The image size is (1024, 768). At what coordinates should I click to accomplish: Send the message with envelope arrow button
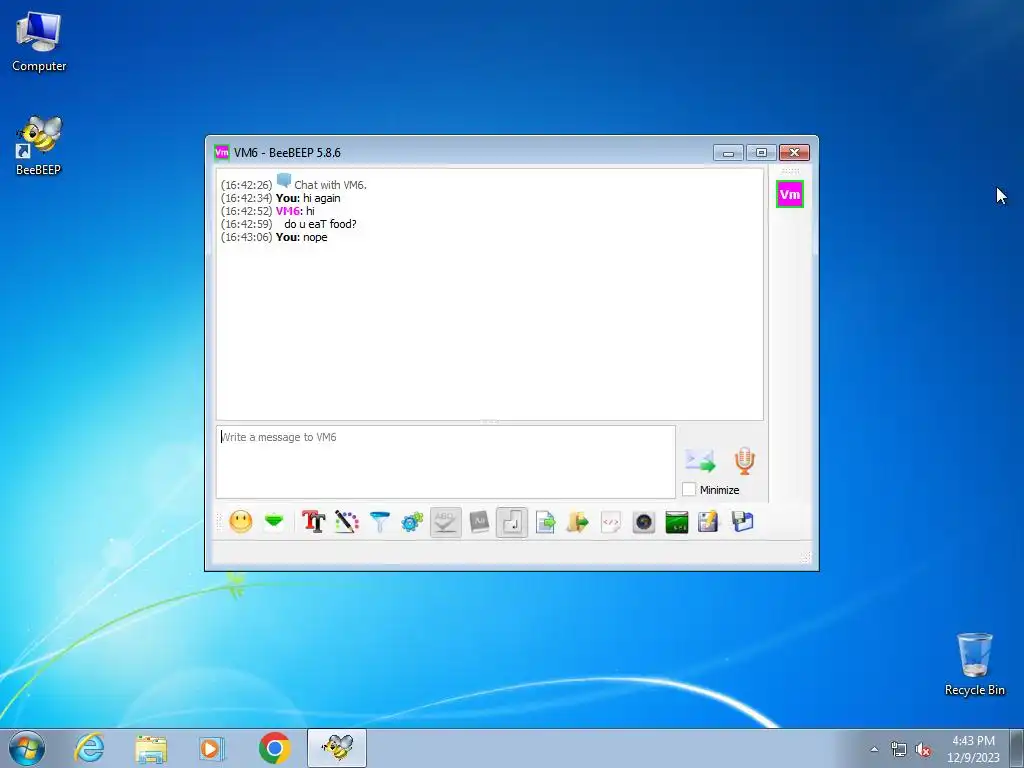(701, 460)
